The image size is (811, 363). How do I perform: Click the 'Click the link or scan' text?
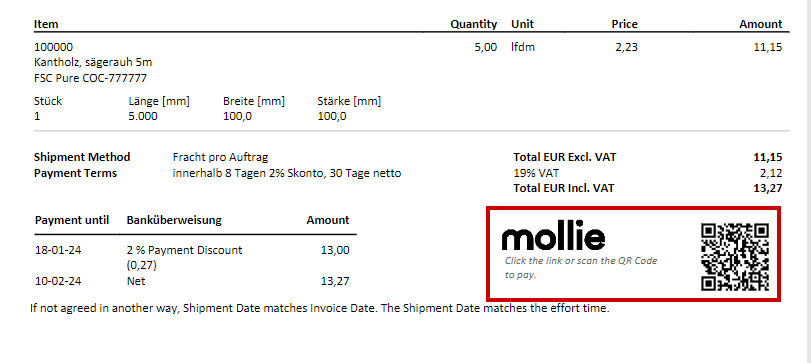pyautogui.click(x=581, y=267)
